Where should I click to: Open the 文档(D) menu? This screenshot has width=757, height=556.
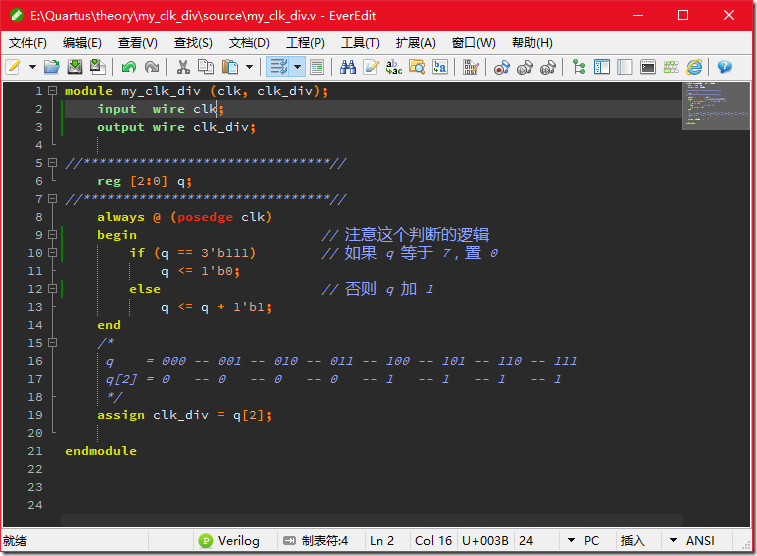pos(249,43)
